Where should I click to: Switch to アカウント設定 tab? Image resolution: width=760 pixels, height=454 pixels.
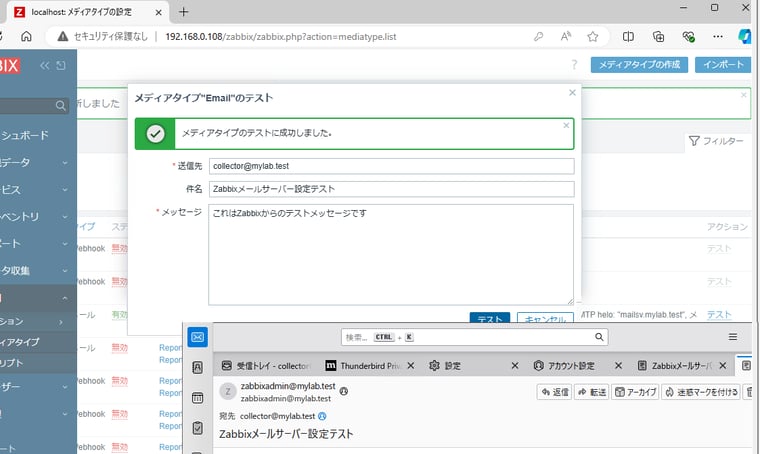coord(565,366)
